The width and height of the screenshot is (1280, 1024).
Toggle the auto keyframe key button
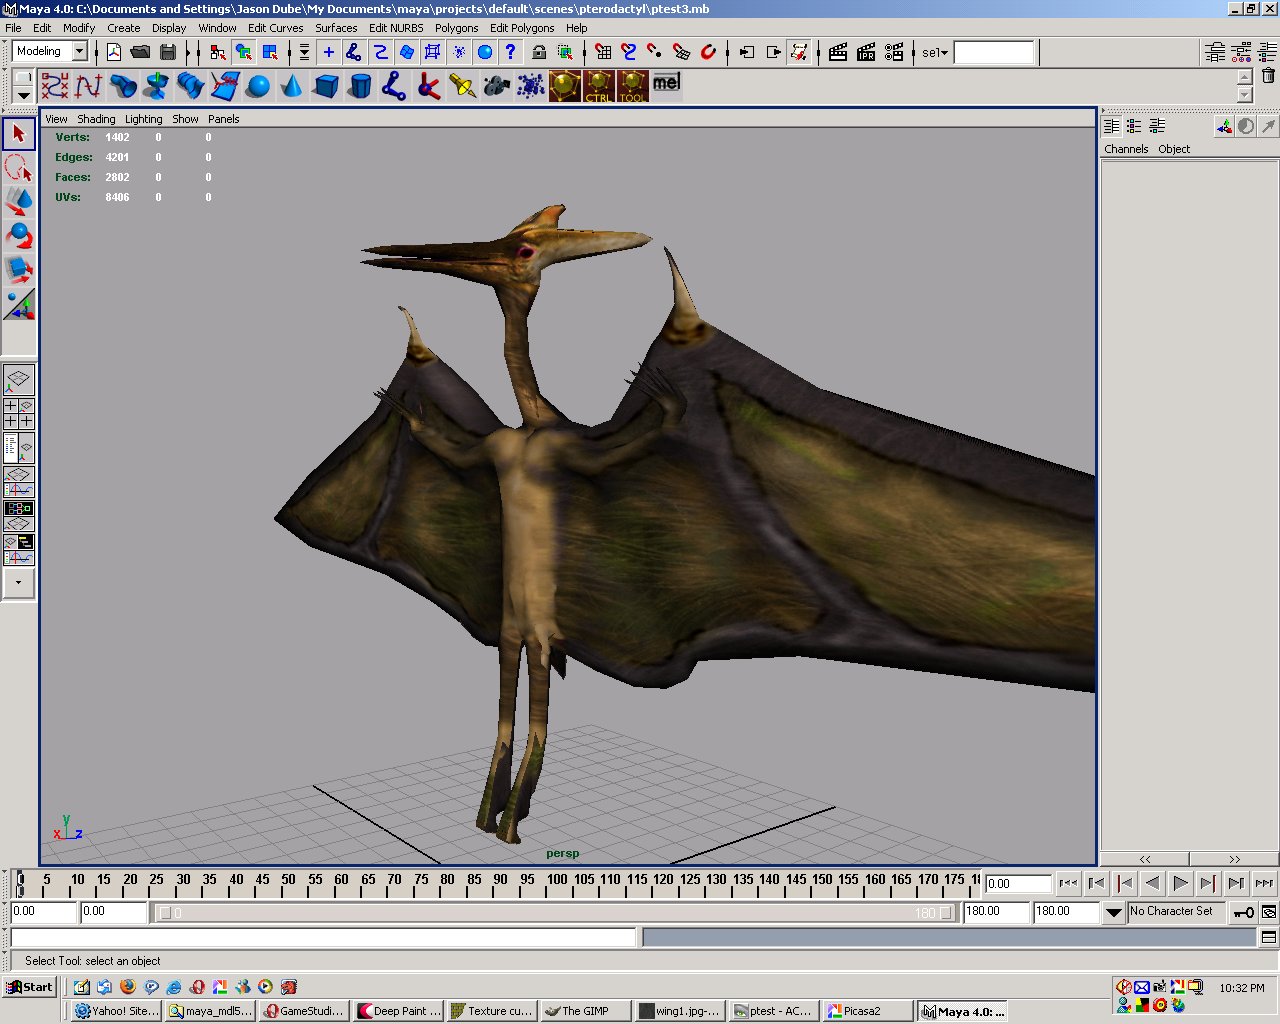tap(1243, 912)
